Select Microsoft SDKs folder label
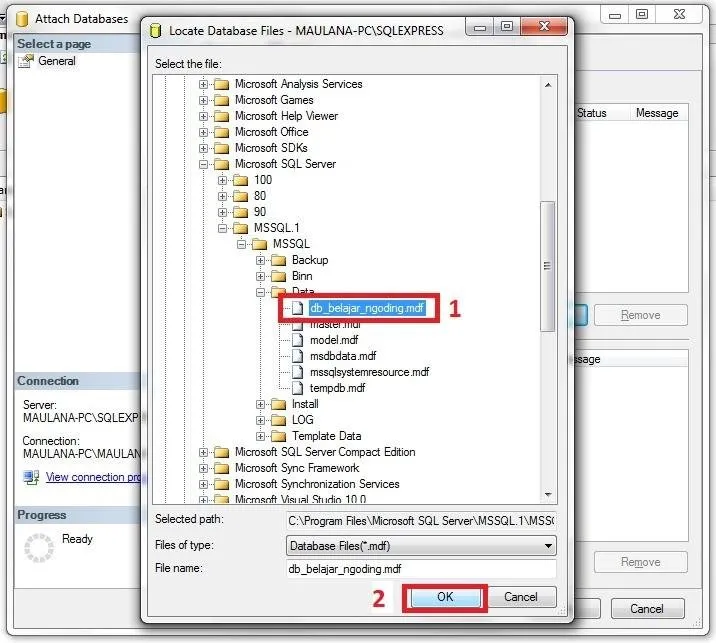 pyautogui.click(x=271, y=148)
